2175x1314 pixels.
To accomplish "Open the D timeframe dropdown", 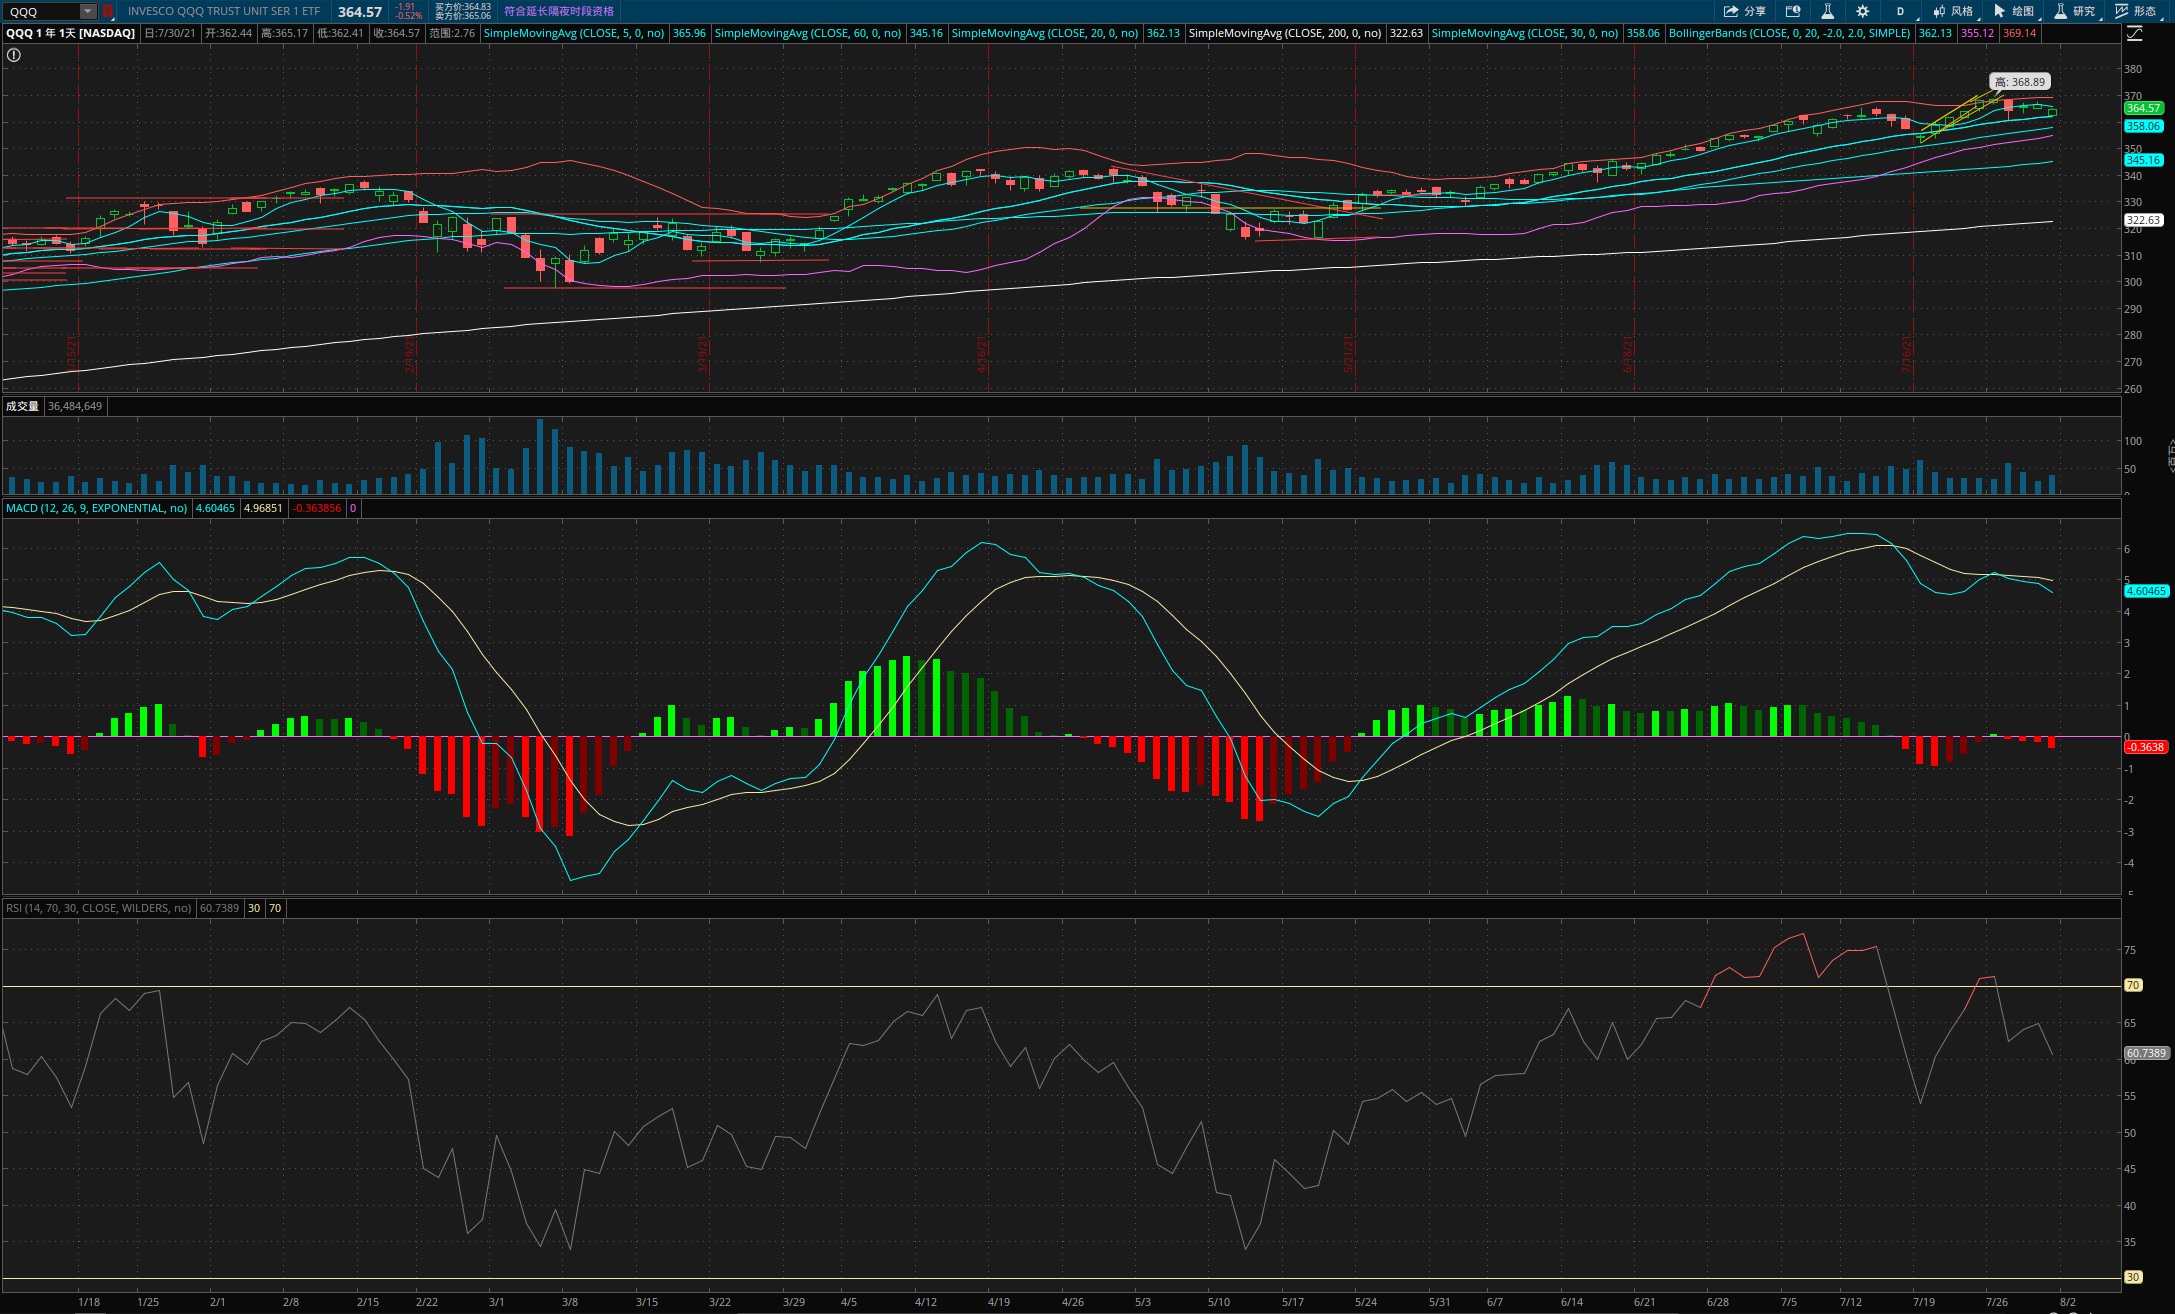I will pyautogui.click(x=1902, y=12).
